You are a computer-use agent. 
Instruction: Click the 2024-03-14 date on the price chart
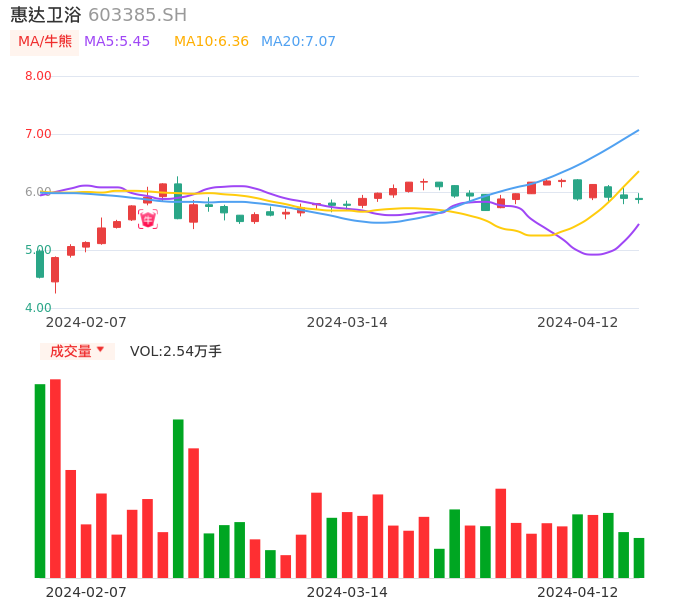pos(347,322)
